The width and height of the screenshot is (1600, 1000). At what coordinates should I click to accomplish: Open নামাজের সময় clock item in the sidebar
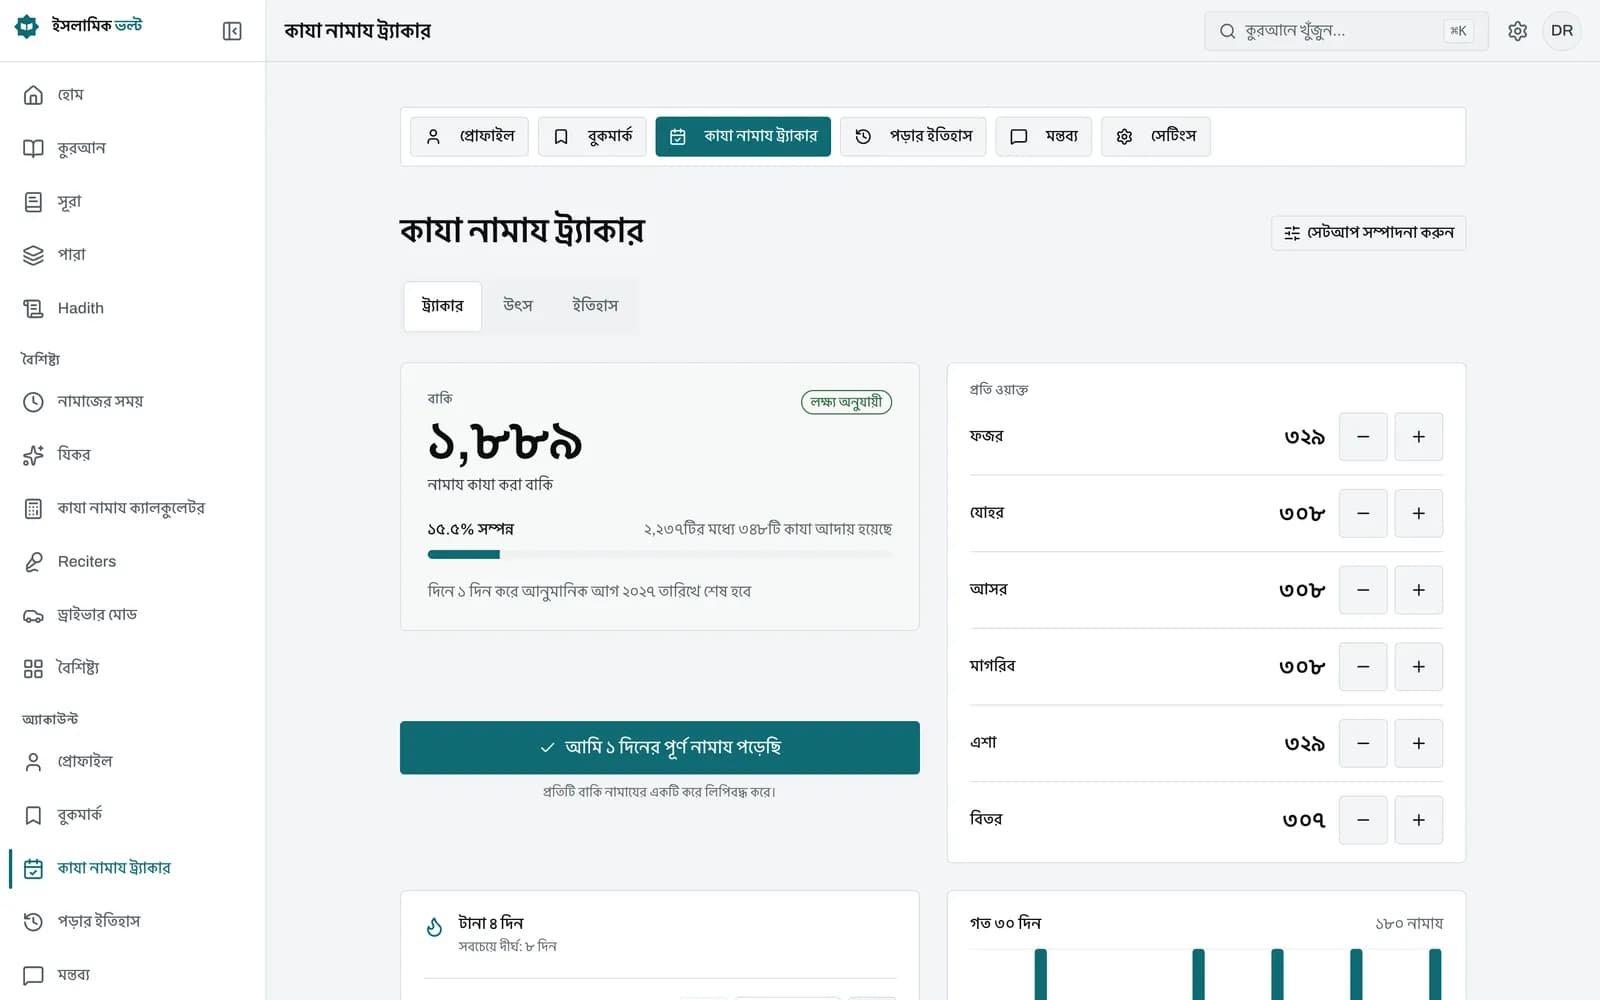pyautogui.click(x=132, y=401)
